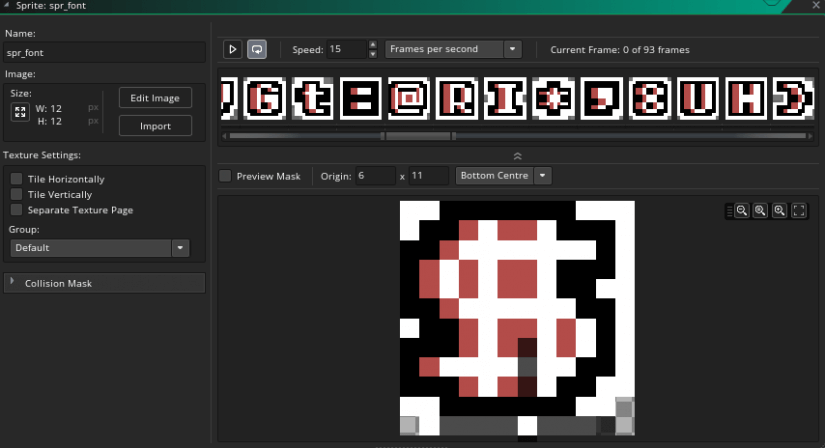
Task: Select the H frame thumbnail
Action: pos(746,98)
